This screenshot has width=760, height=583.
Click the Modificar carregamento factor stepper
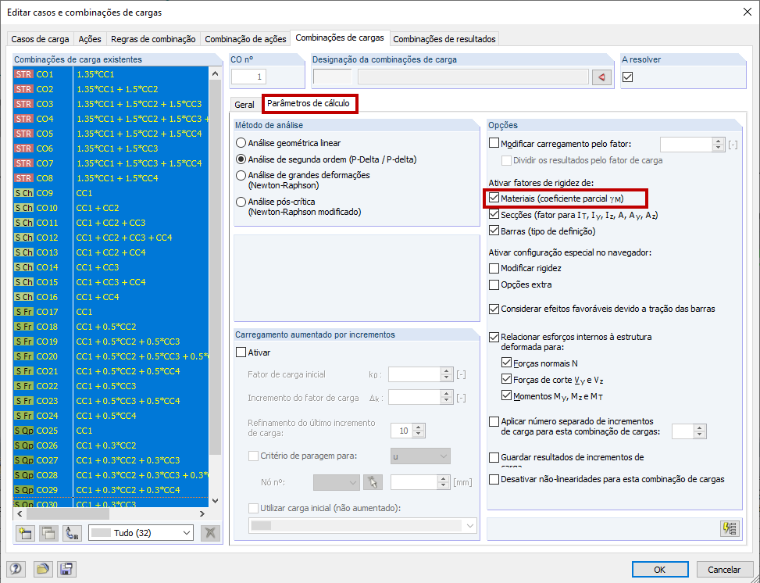point(718,144)
